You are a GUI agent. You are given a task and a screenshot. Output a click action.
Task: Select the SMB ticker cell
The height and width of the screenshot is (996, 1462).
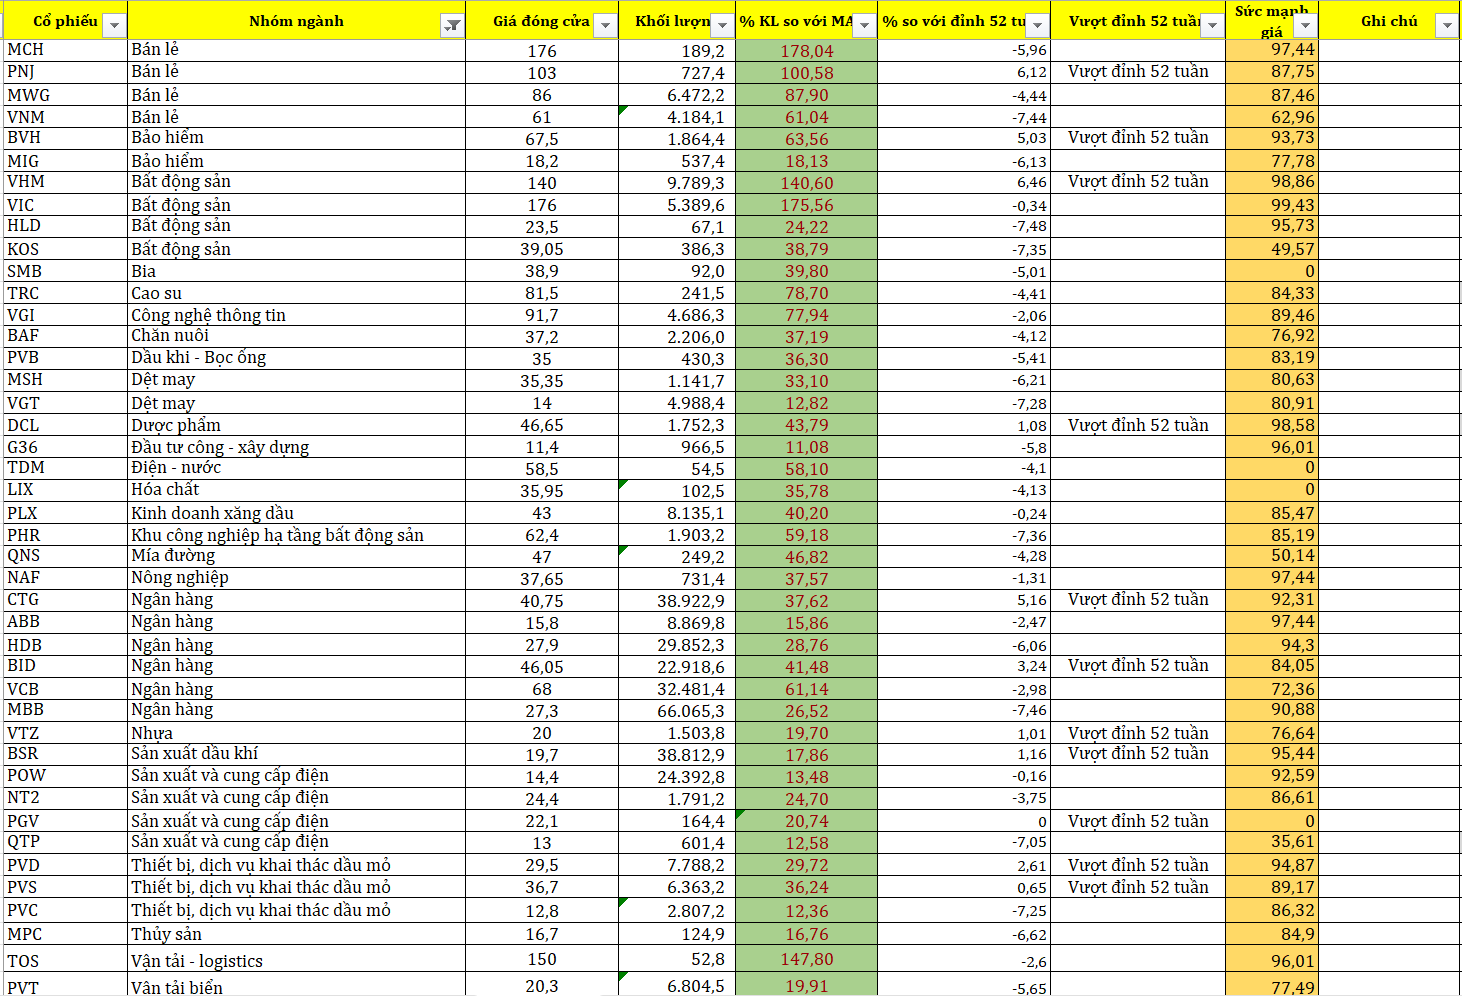coord(65,271)
